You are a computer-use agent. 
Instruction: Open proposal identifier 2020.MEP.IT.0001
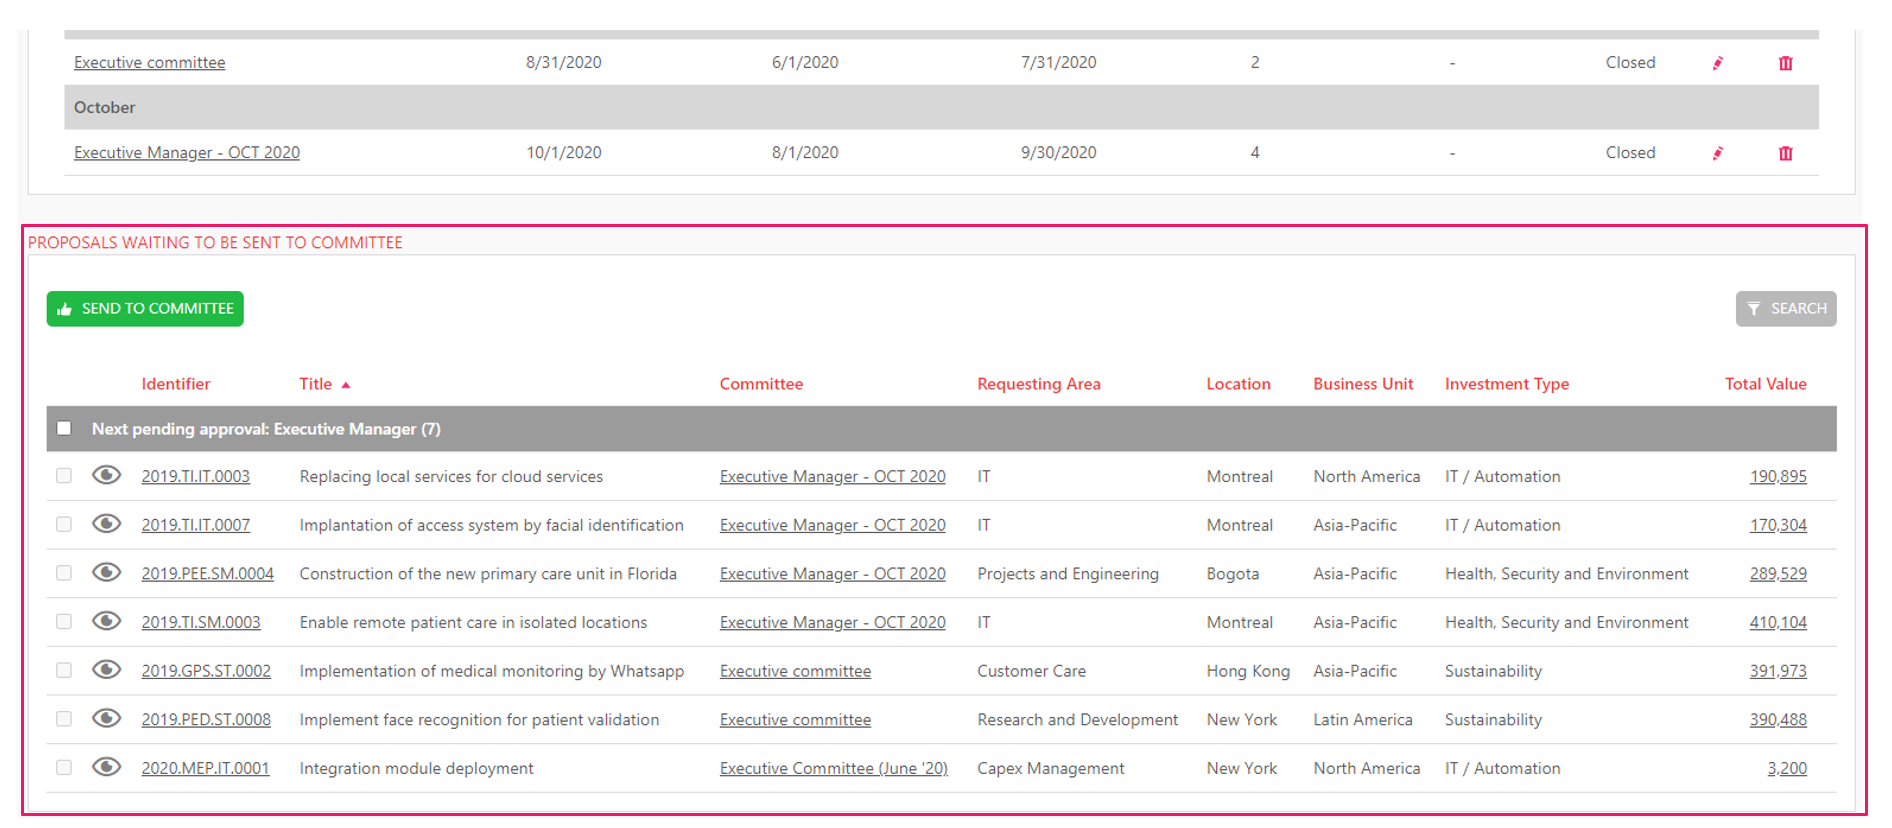pos(205,769)
